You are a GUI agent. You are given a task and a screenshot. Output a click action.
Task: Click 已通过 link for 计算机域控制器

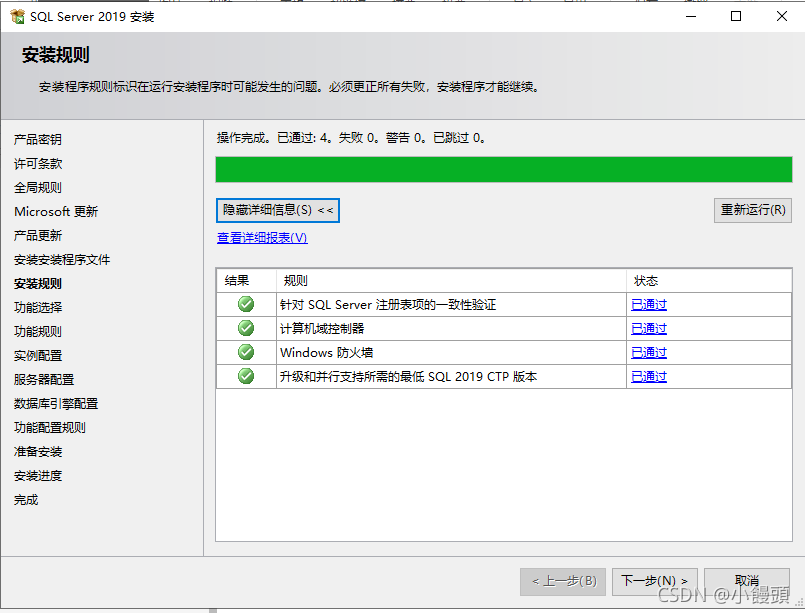649,329
